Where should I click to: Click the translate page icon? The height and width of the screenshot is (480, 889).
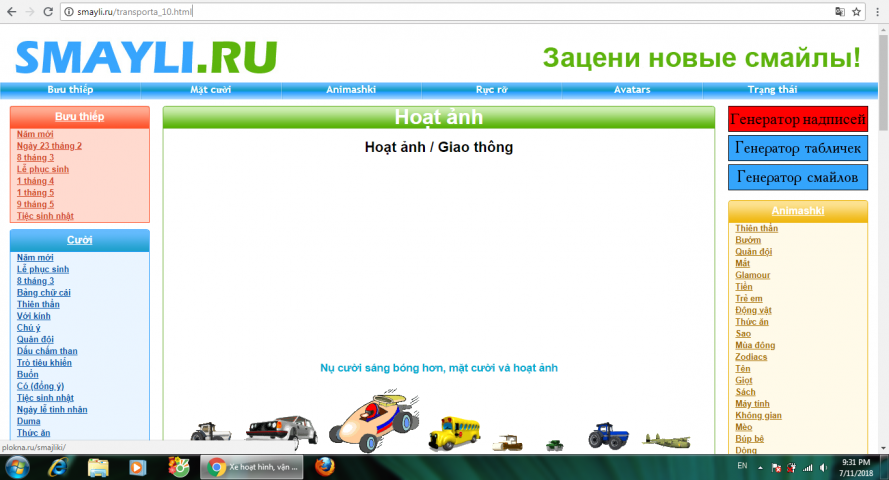839,12
